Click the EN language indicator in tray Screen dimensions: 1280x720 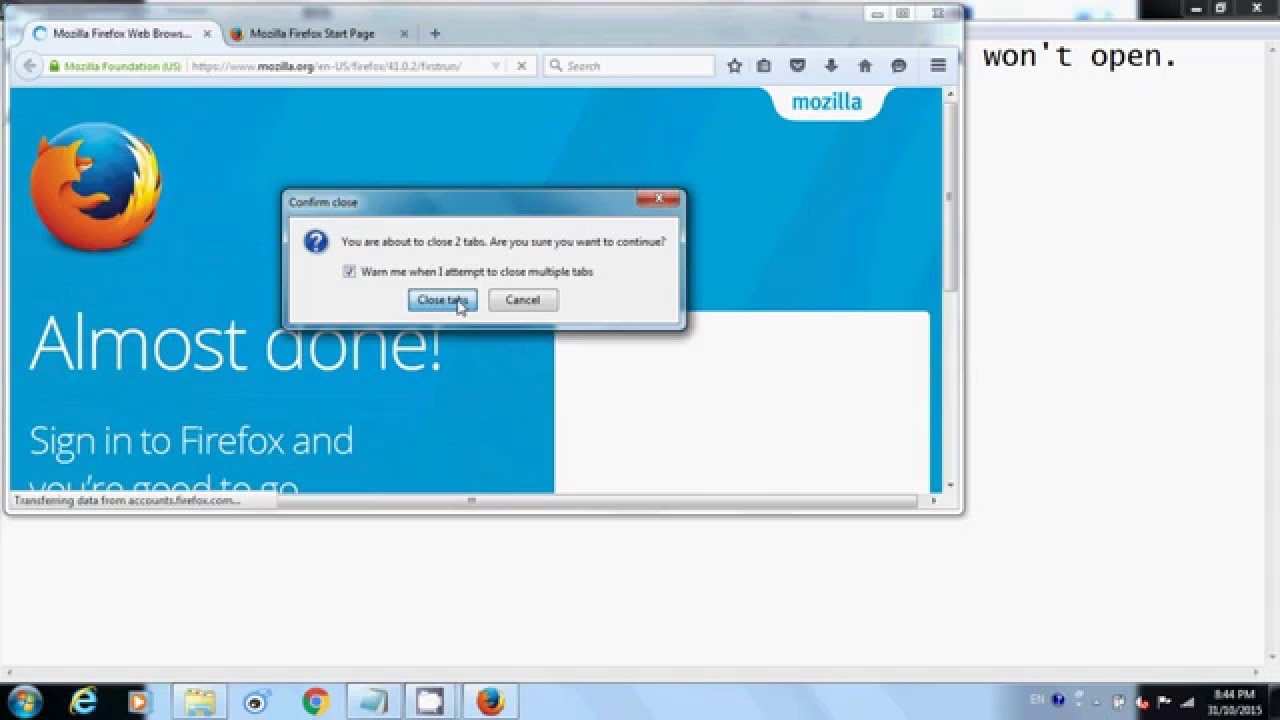coord(1036,701)
